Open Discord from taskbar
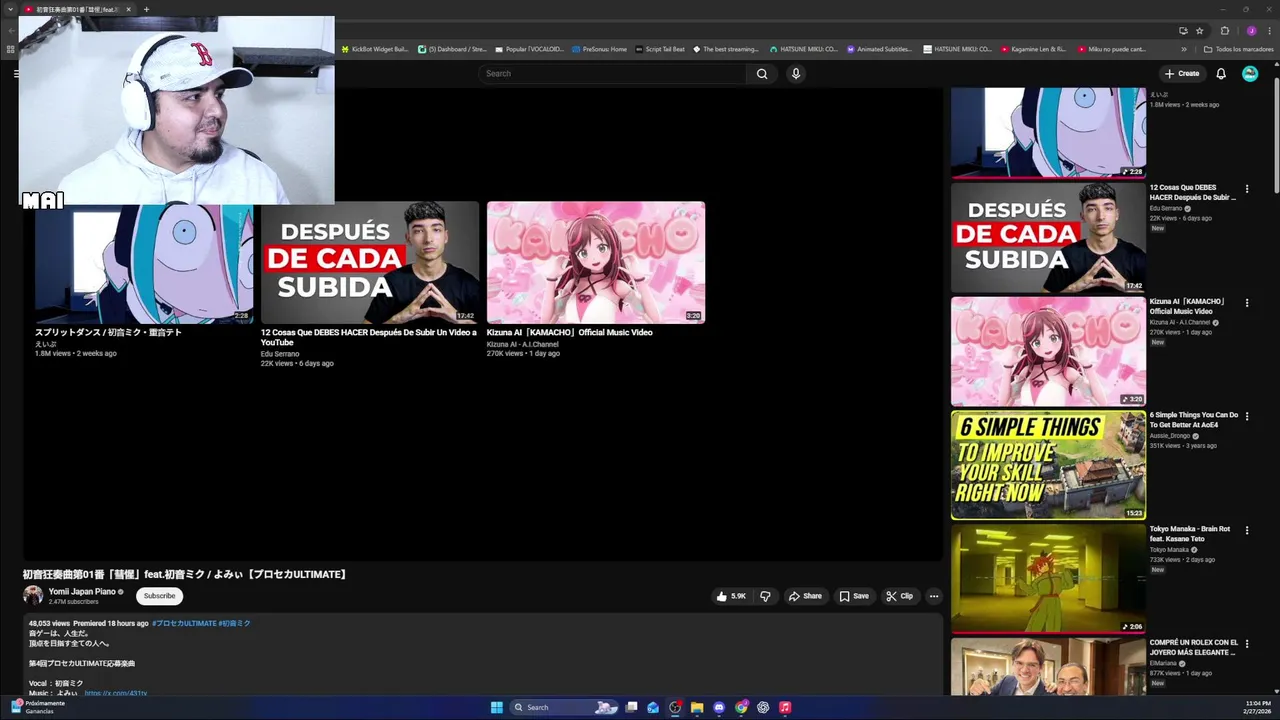This screenshot has width=1280, height=720. [719, 707]
